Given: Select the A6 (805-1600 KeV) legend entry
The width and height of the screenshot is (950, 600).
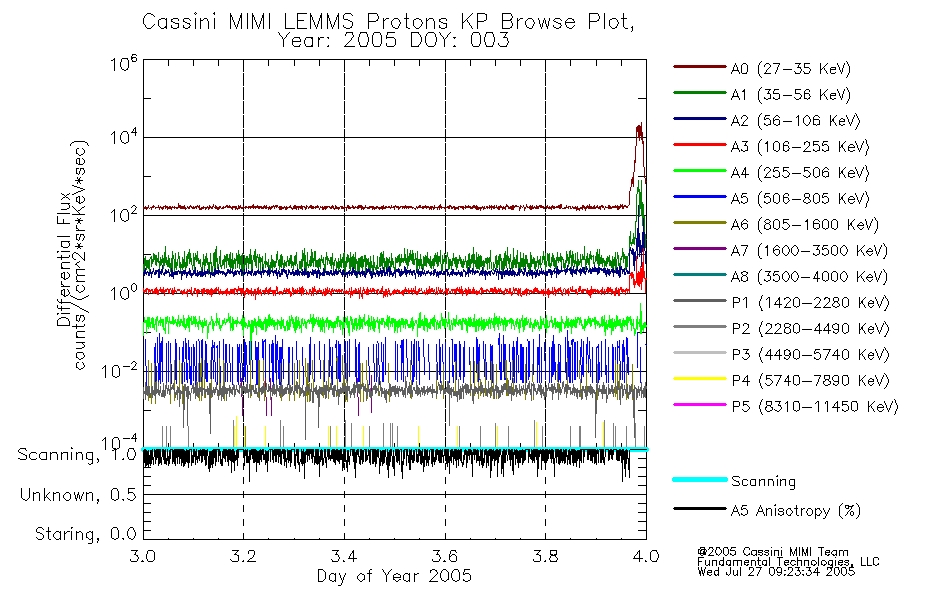Looking at the screenshot, I should [776, 224].
